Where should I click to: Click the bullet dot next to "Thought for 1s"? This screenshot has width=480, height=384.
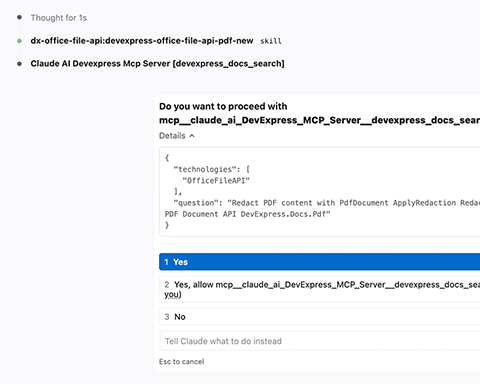point(19,17)
